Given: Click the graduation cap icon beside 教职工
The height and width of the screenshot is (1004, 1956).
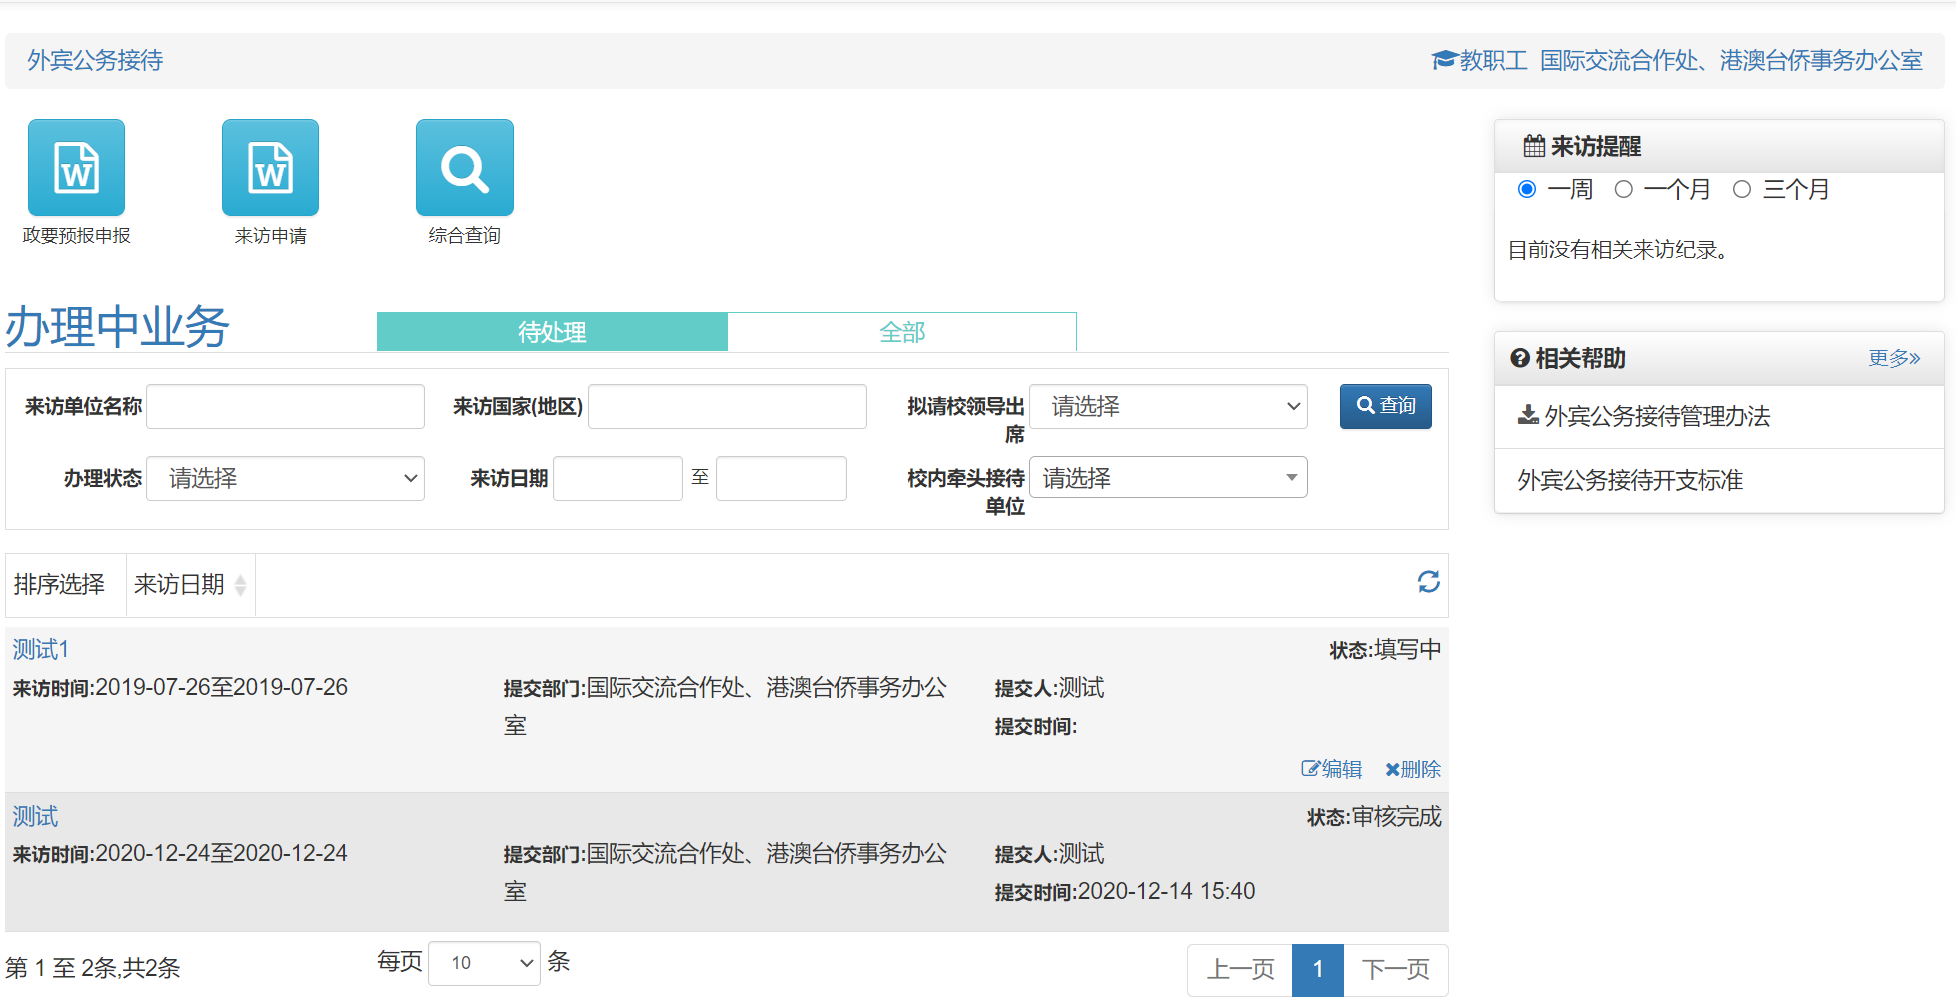Looking at the screenshot, I should tap(1443, 60).
